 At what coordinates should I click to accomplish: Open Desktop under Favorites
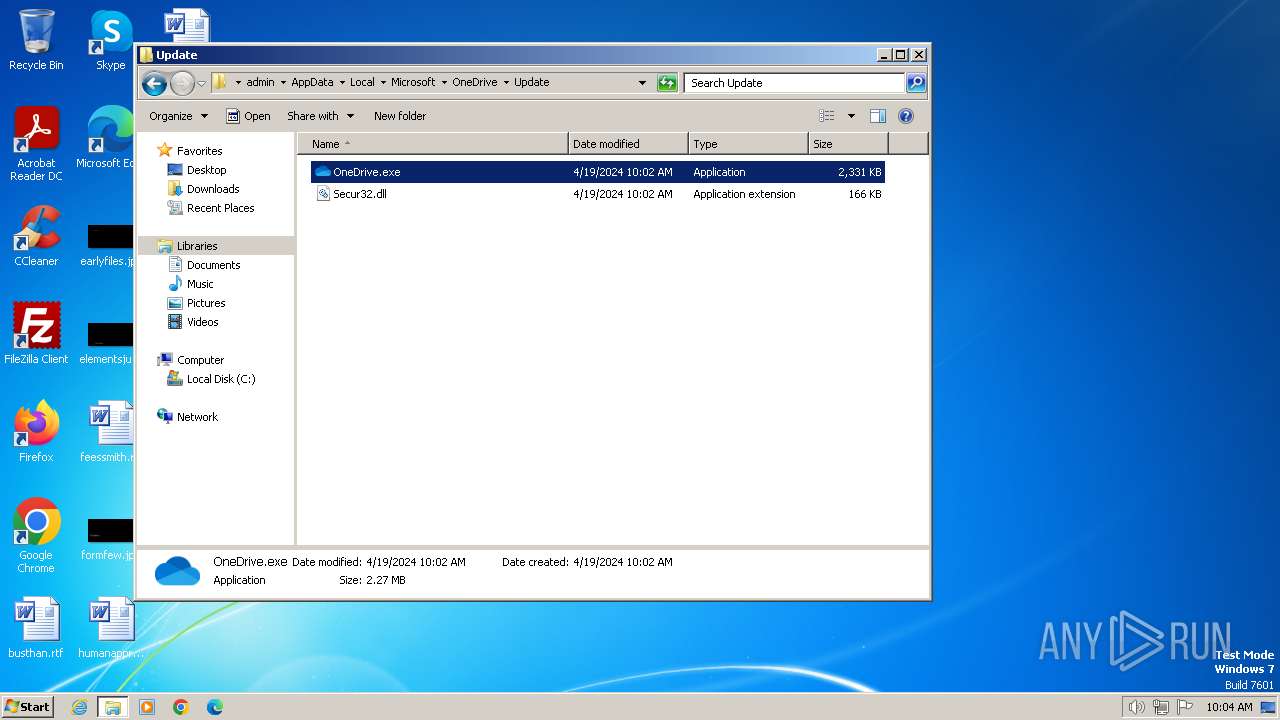(206, 170)
